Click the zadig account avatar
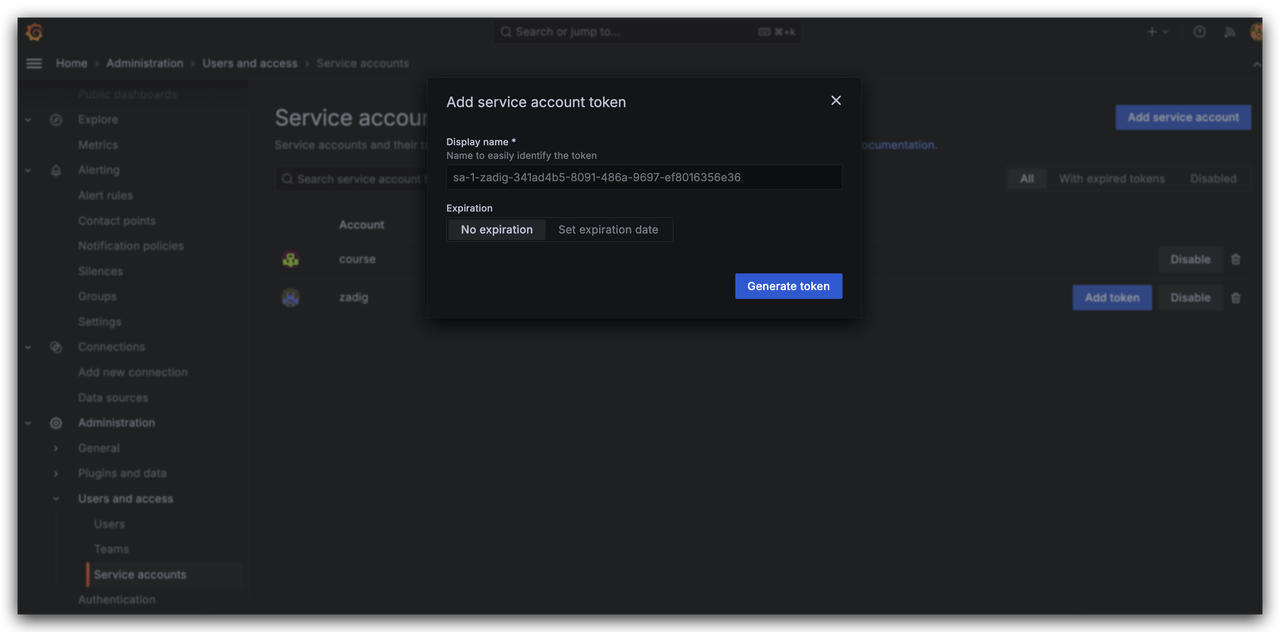 pyautogui.click(x=290, y=297)
